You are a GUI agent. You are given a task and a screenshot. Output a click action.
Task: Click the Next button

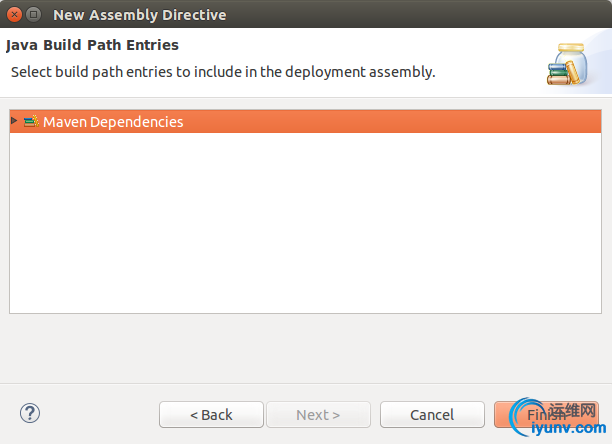point(318,414)
